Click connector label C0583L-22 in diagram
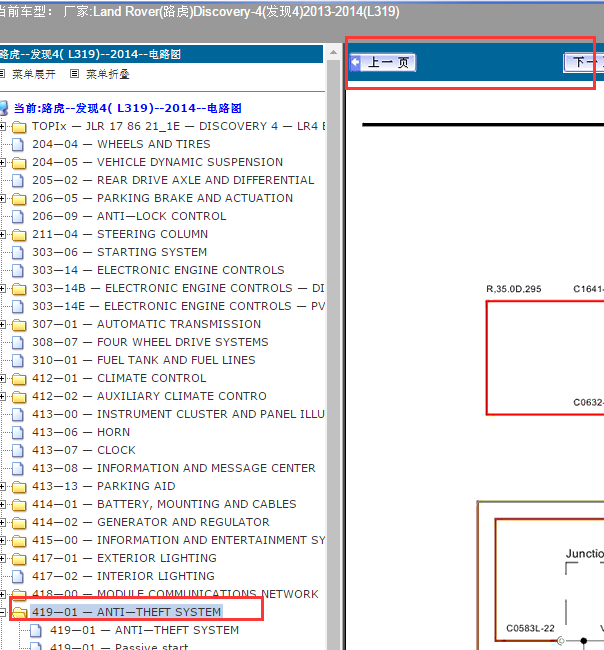 pos(530,628)
